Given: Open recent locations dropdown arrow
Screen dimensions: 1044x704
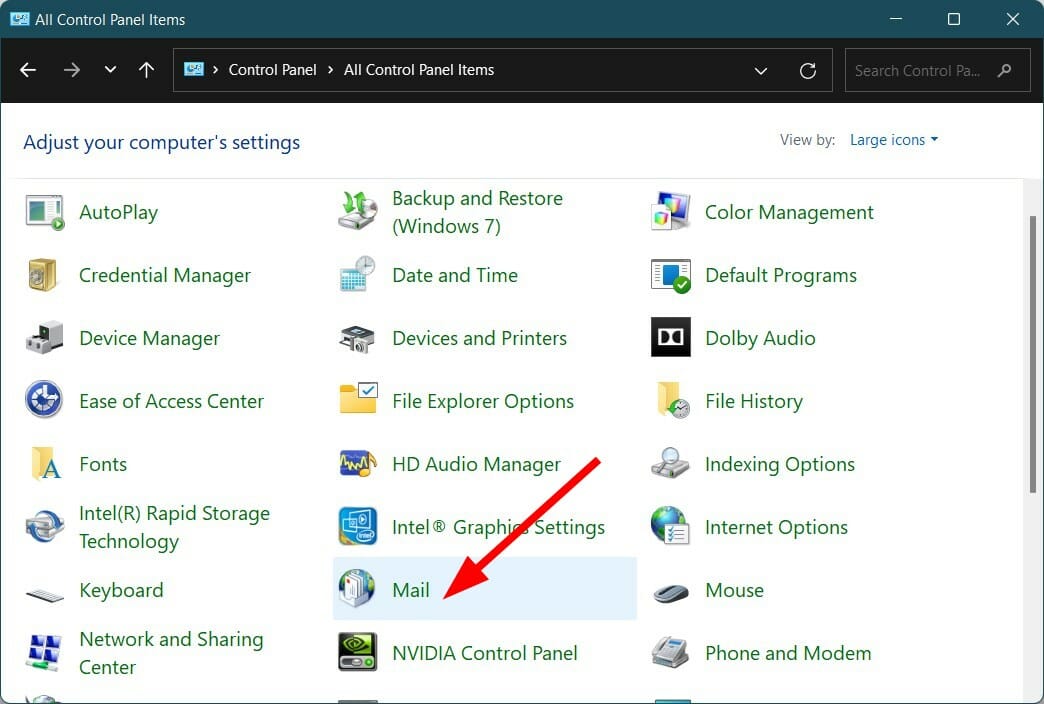Looking at the screenshot, I should [x=111, y=69].
